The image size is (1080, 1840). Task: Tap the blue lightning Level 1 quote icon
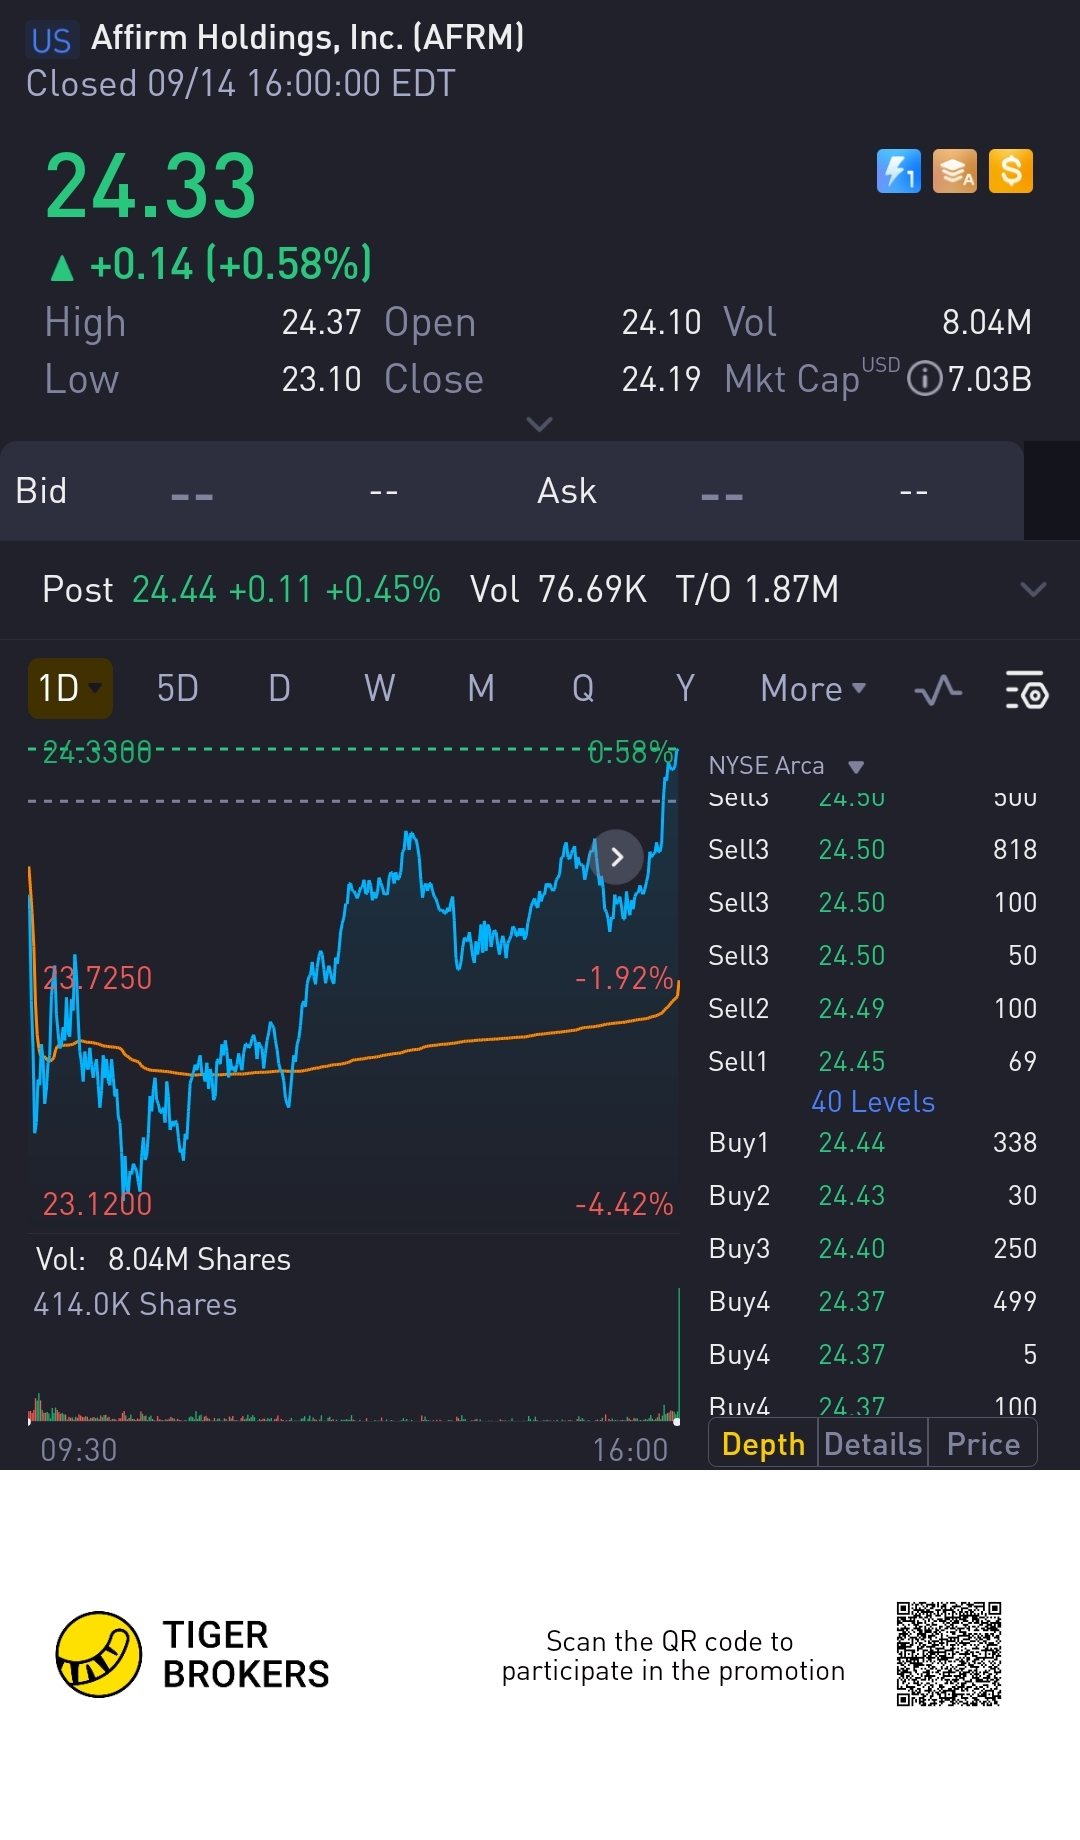(898, 171)
